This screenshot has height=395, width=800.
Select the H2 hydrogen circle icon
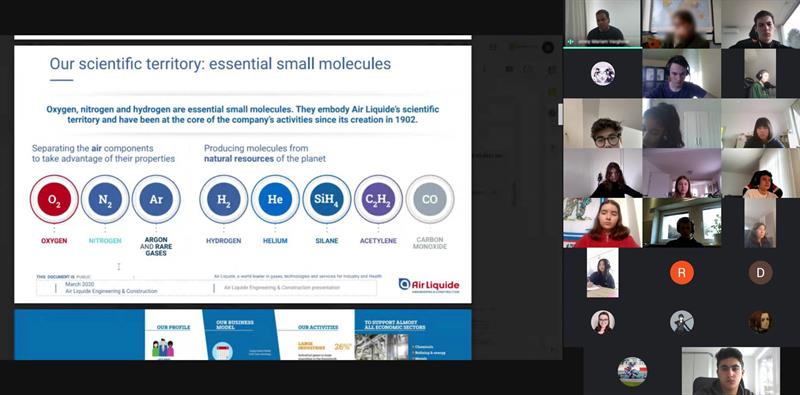click(224, 199)
